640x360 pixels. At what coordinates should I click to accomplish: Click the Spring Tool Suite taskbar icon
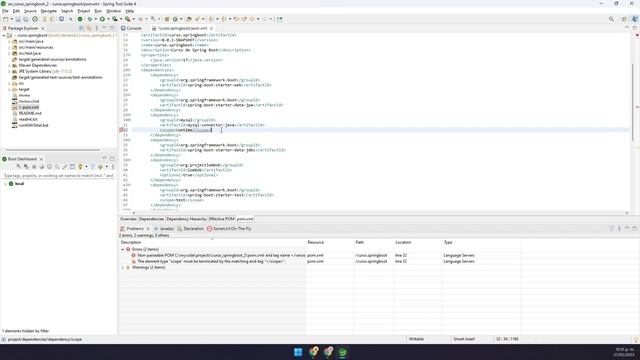pos(342,352)
